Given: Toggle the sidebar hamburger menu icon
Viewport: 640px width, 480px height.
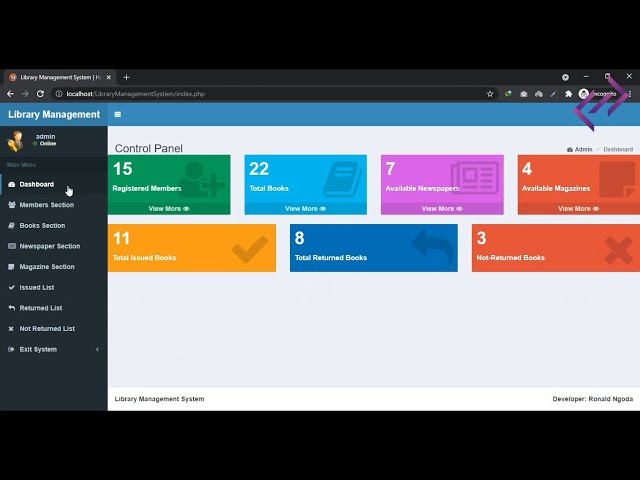Looking at the screenshot, I should click(x=118, y=115).
